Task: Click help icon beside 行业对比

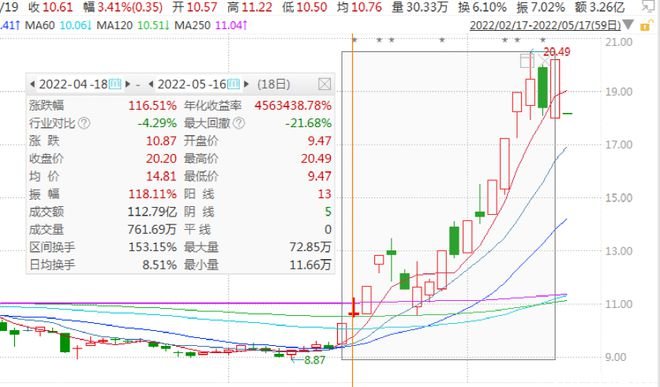Action: coord(84,123)
